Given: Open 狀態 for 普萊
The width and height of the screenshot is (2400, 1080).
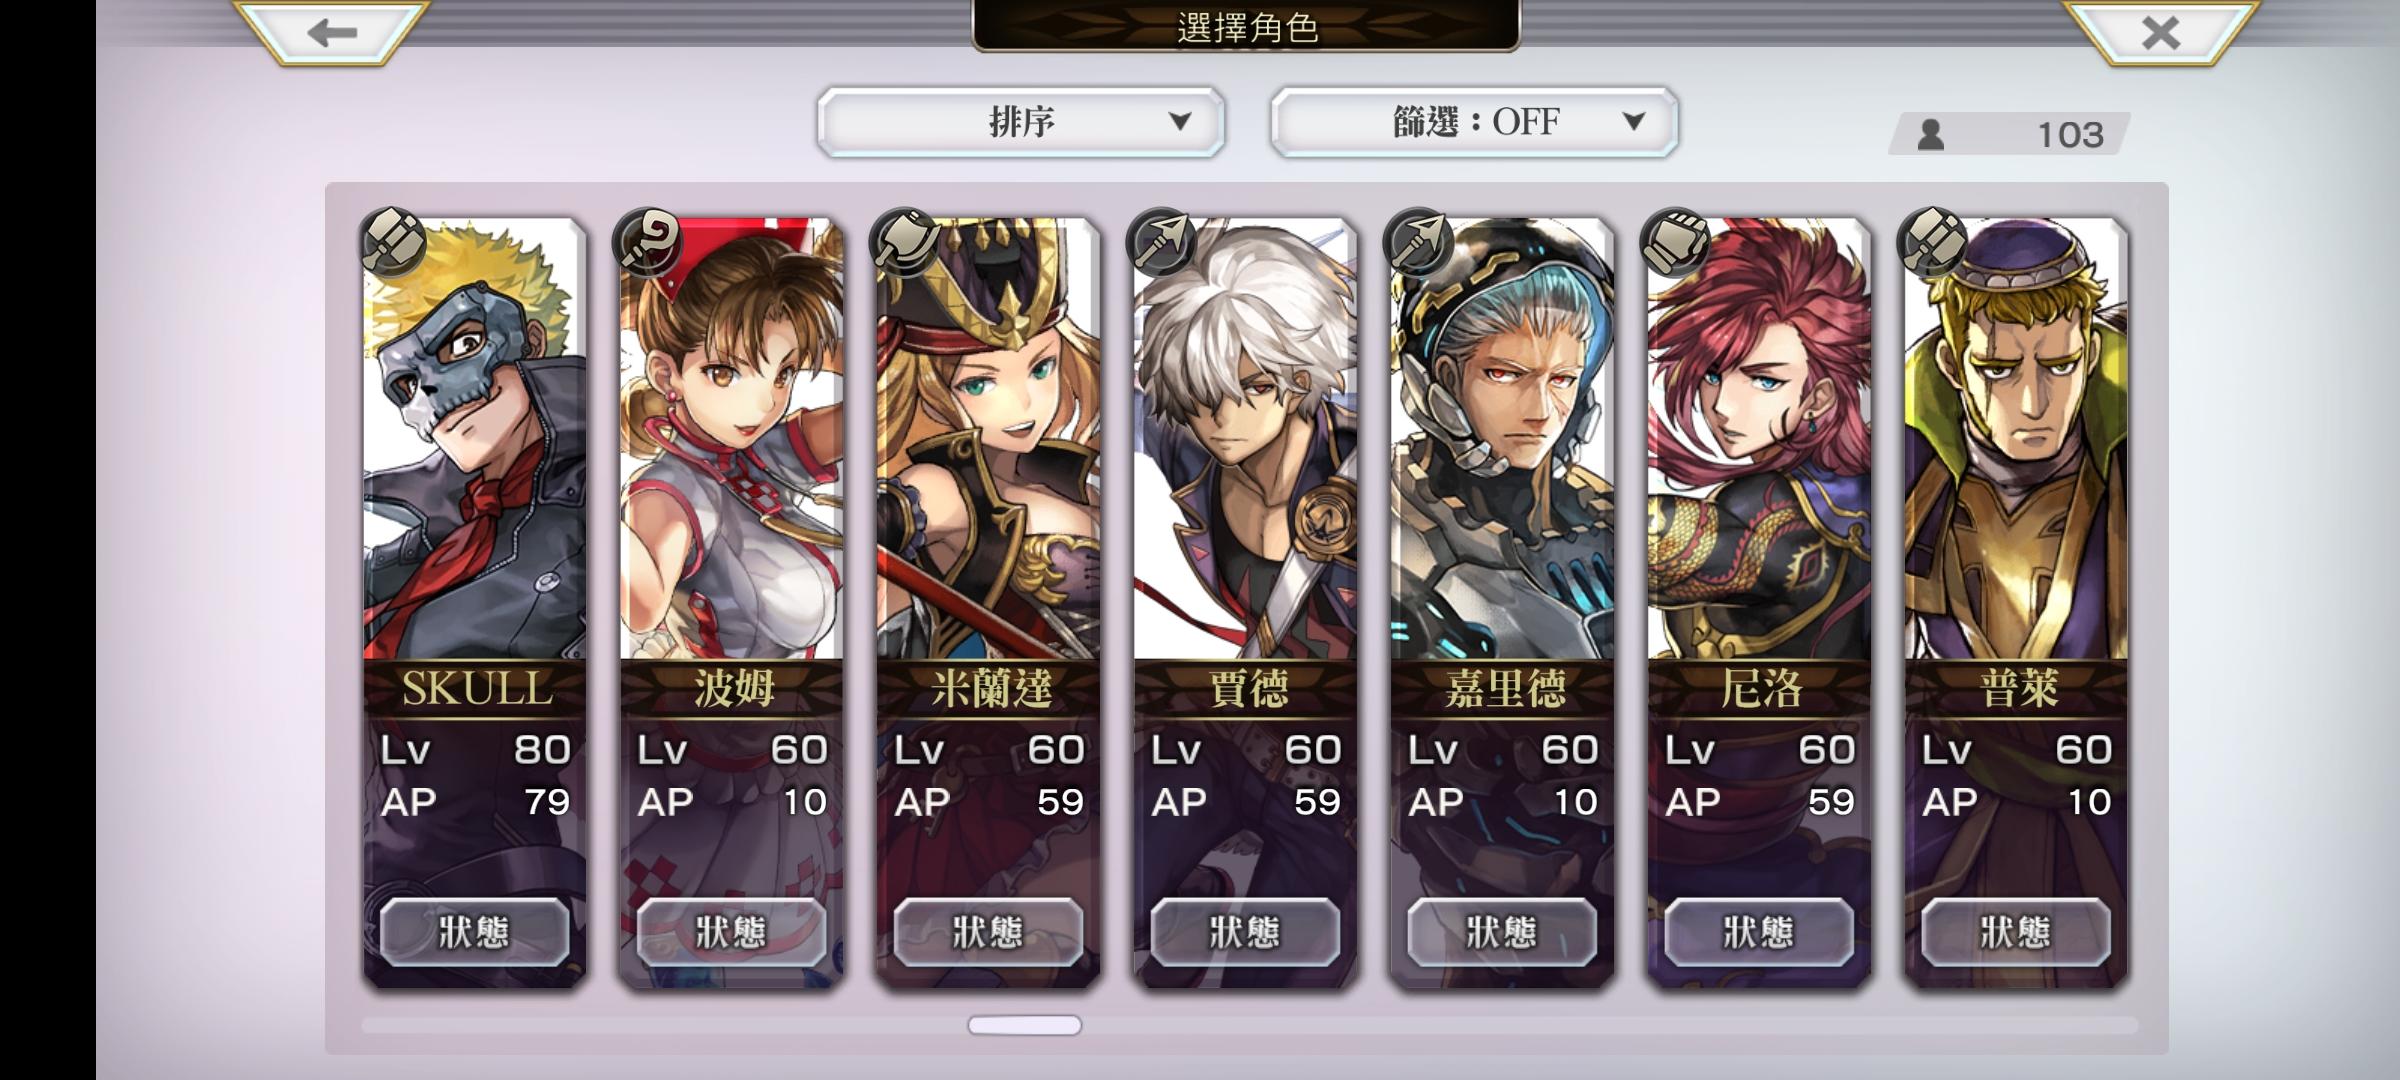Looking at the screenshot, I should [2016, 932].
